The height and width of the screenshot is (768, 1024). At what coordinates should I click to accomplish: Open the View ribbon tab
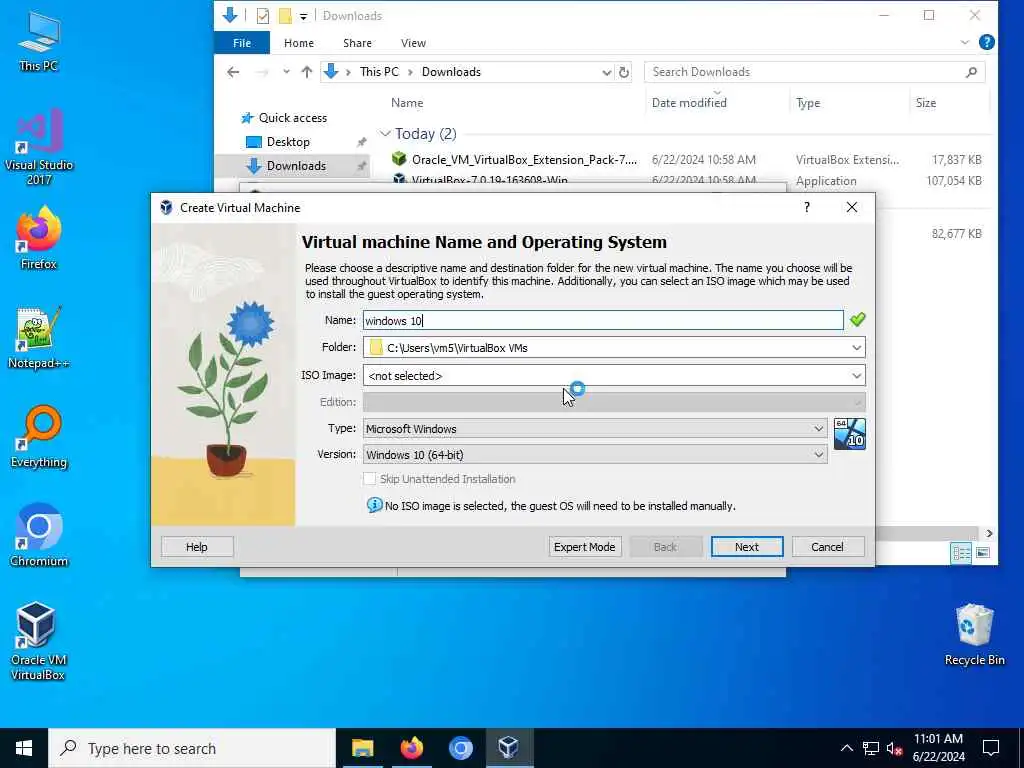point(413,42)
